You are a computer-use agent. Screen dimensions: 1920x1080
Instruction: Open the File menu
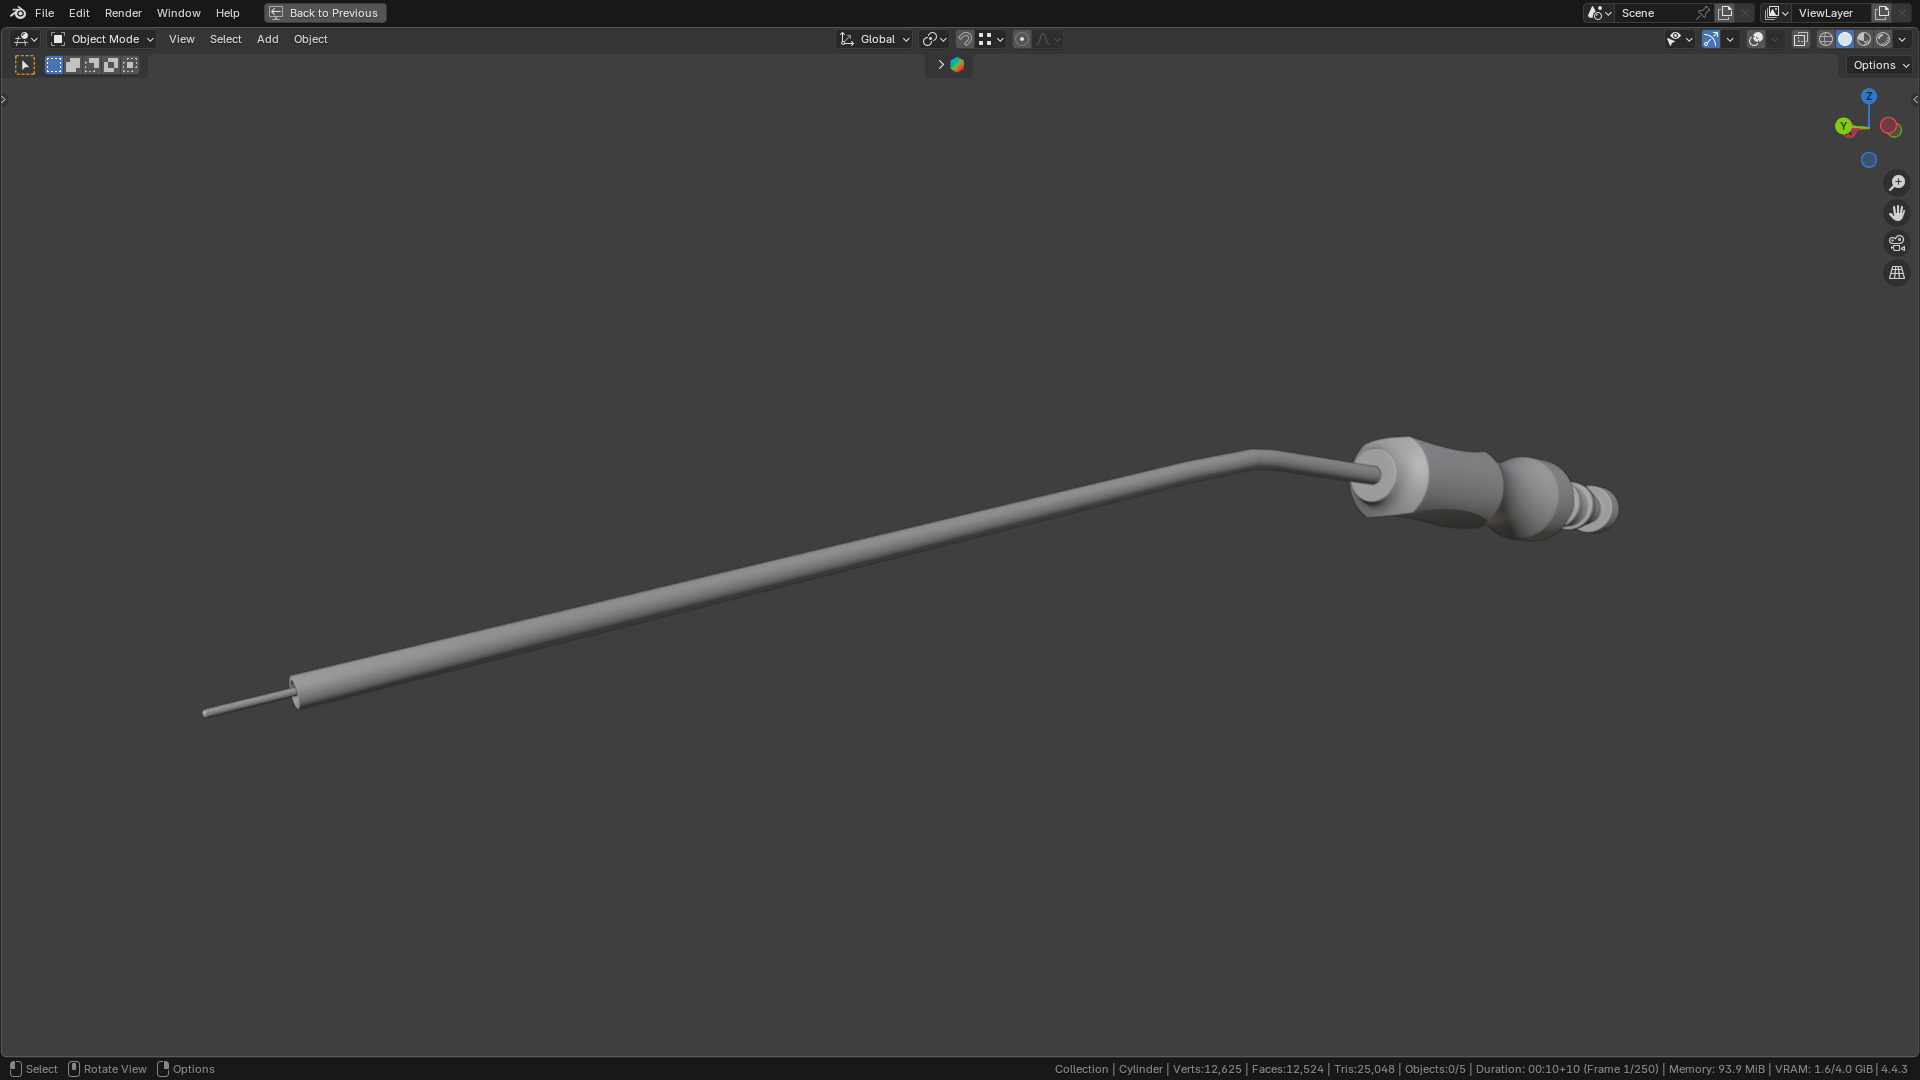coord(44,13)
